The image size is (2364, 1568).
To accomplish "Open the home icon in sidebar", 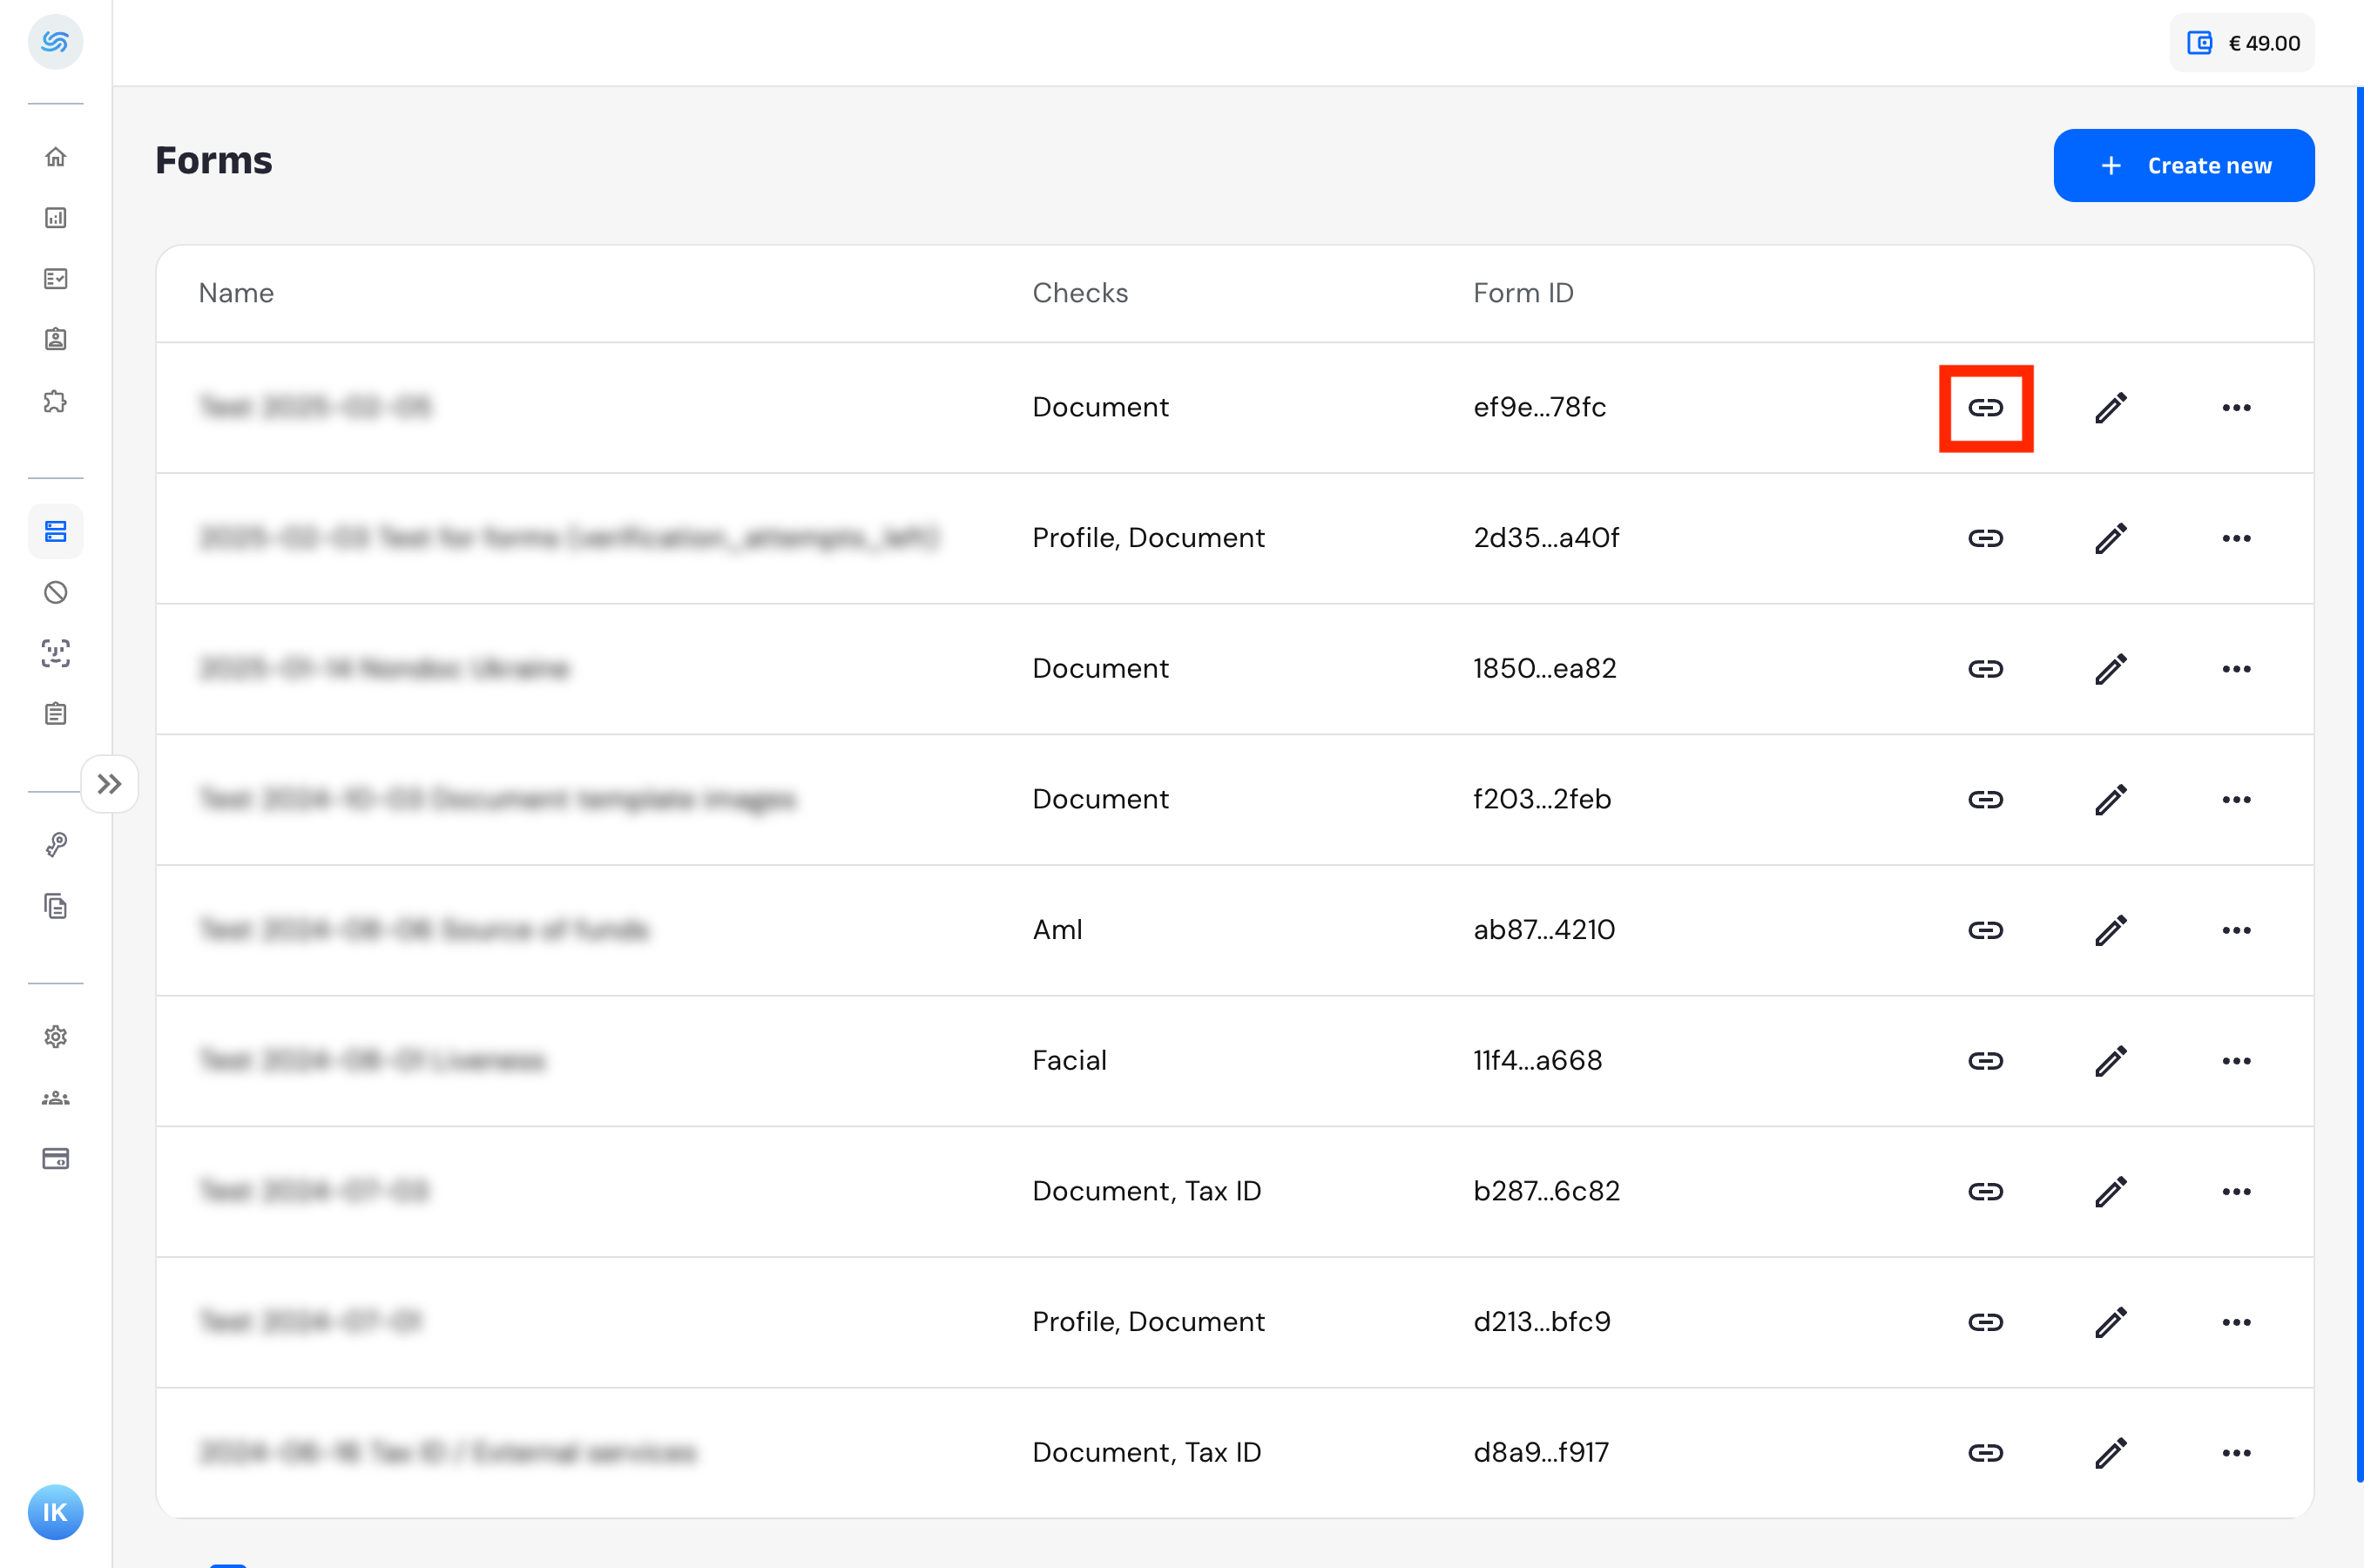I will tap(56, 157).
